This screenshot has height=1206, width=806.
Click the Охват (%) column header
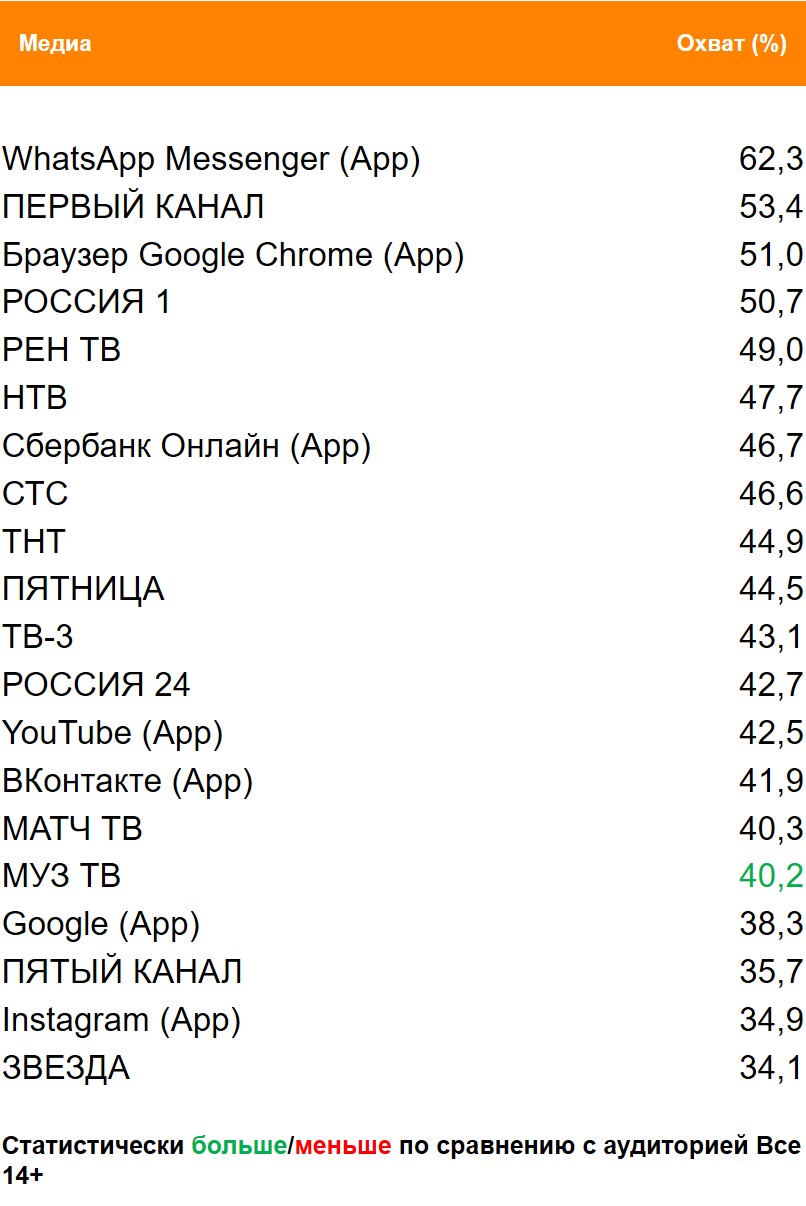tap(731, 44)
